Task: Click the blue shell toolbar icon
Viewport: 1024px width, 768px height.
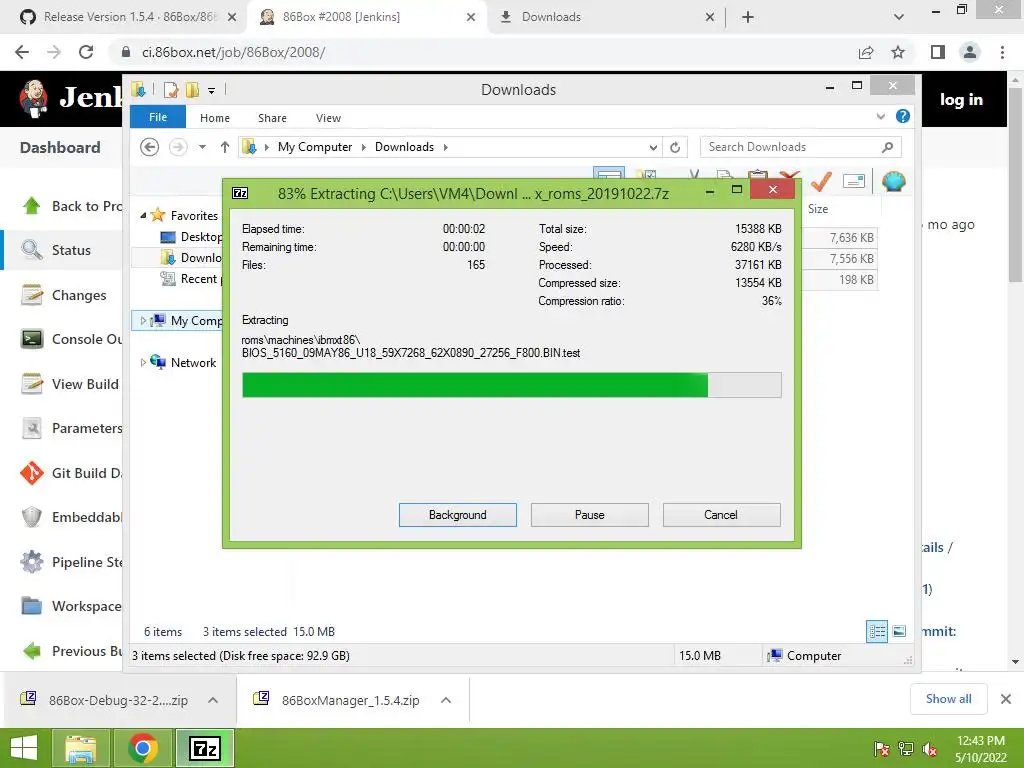Action: pos(893,181)
